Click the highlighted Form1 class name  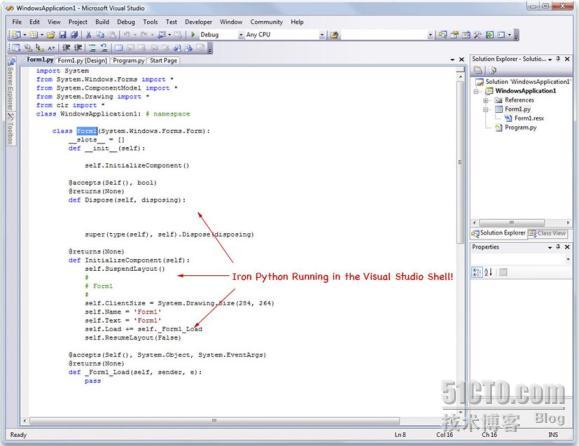[x=87, y=131]
